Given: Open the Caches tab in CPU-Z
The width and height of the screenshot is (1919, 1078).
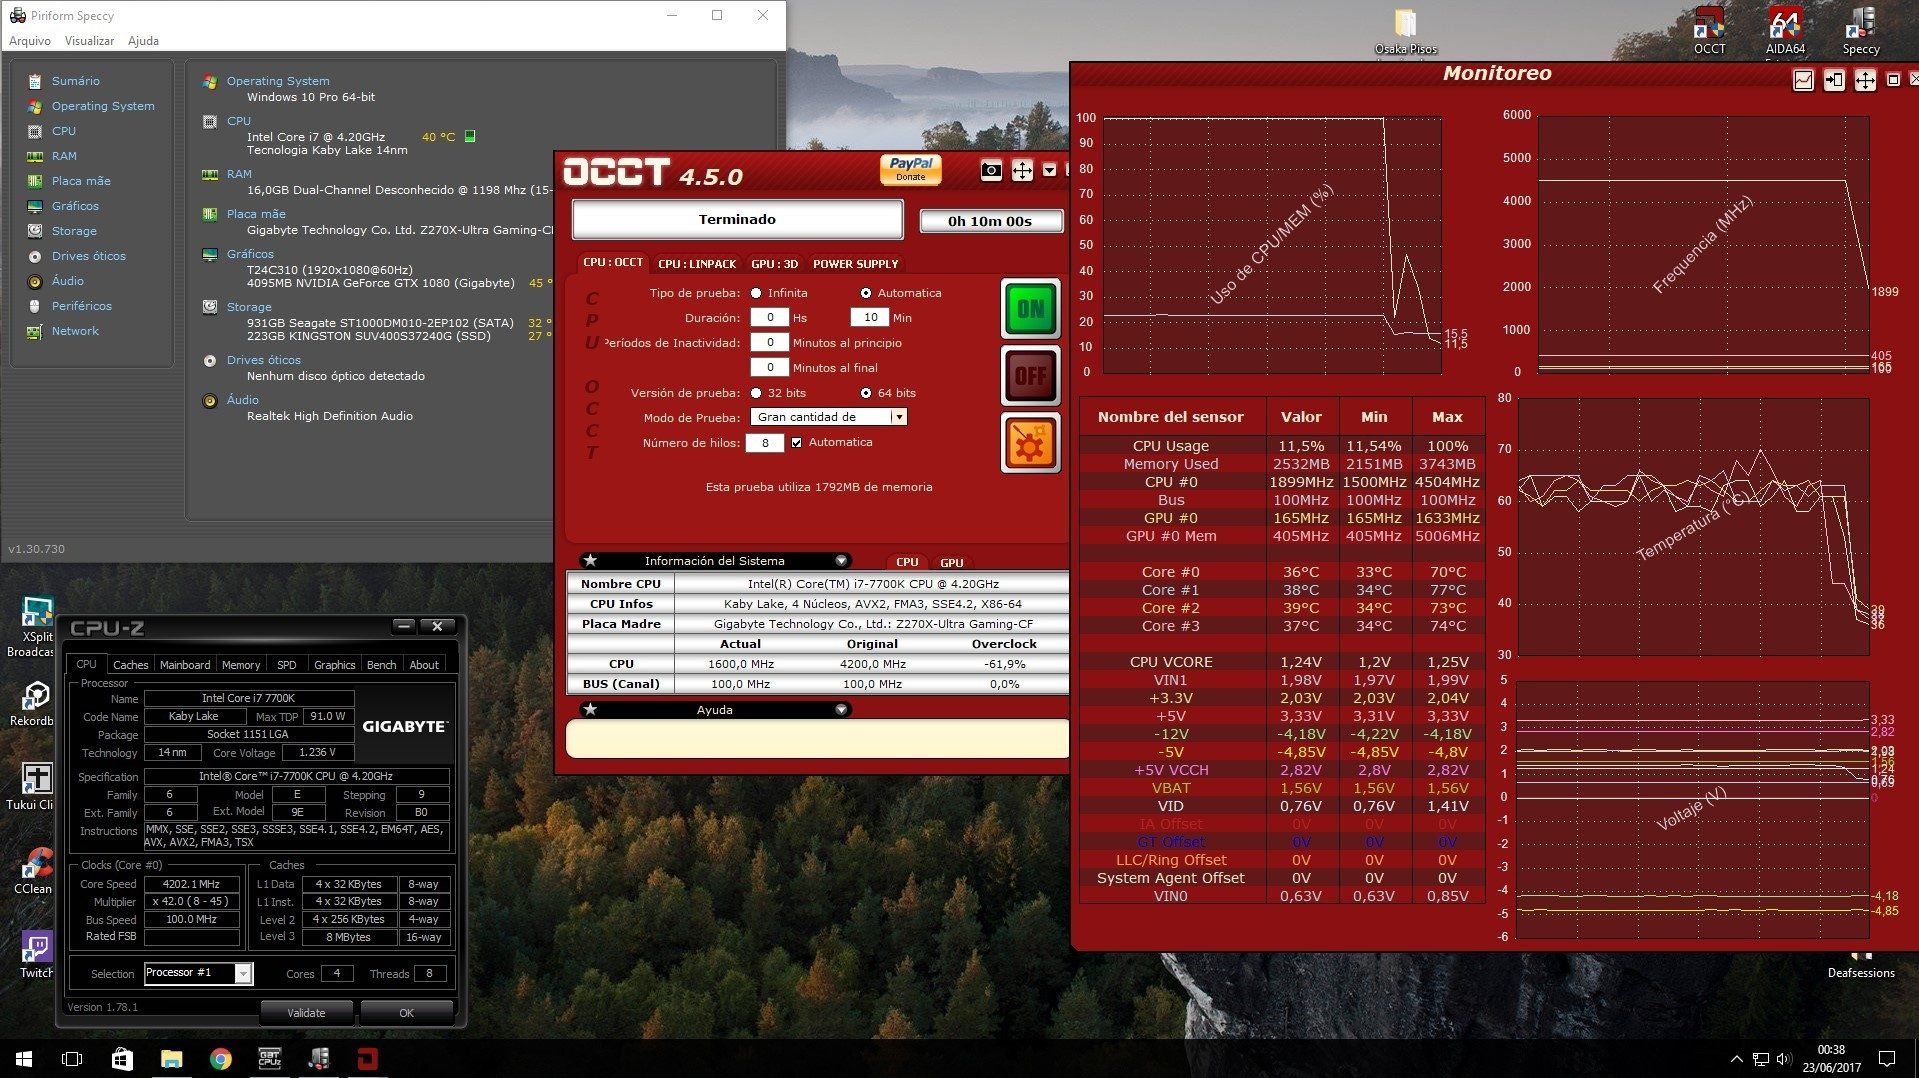Looking at the screenshot, I should point(130,665).
